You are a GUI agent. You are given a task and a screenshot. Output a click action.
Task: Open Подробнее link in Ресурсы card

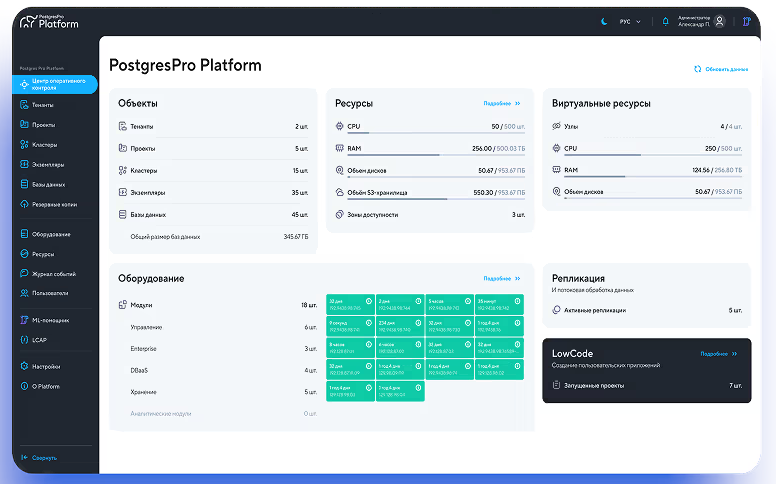coord(502,103)
